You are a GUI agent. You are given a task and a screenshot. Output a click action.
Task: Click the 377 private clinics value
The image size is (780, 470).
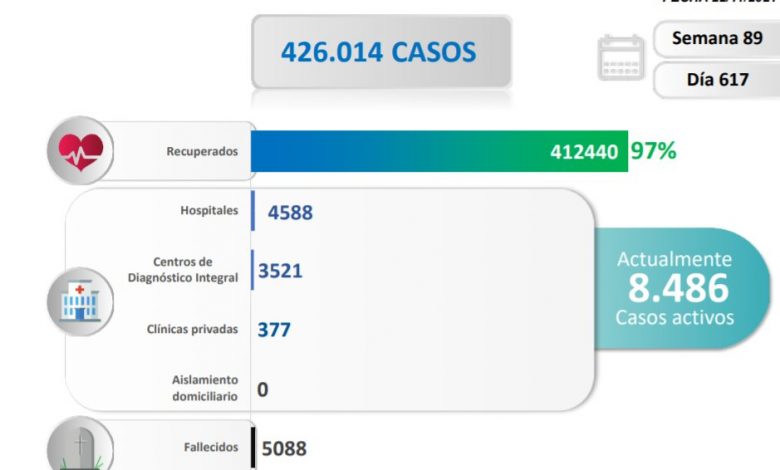274,329
